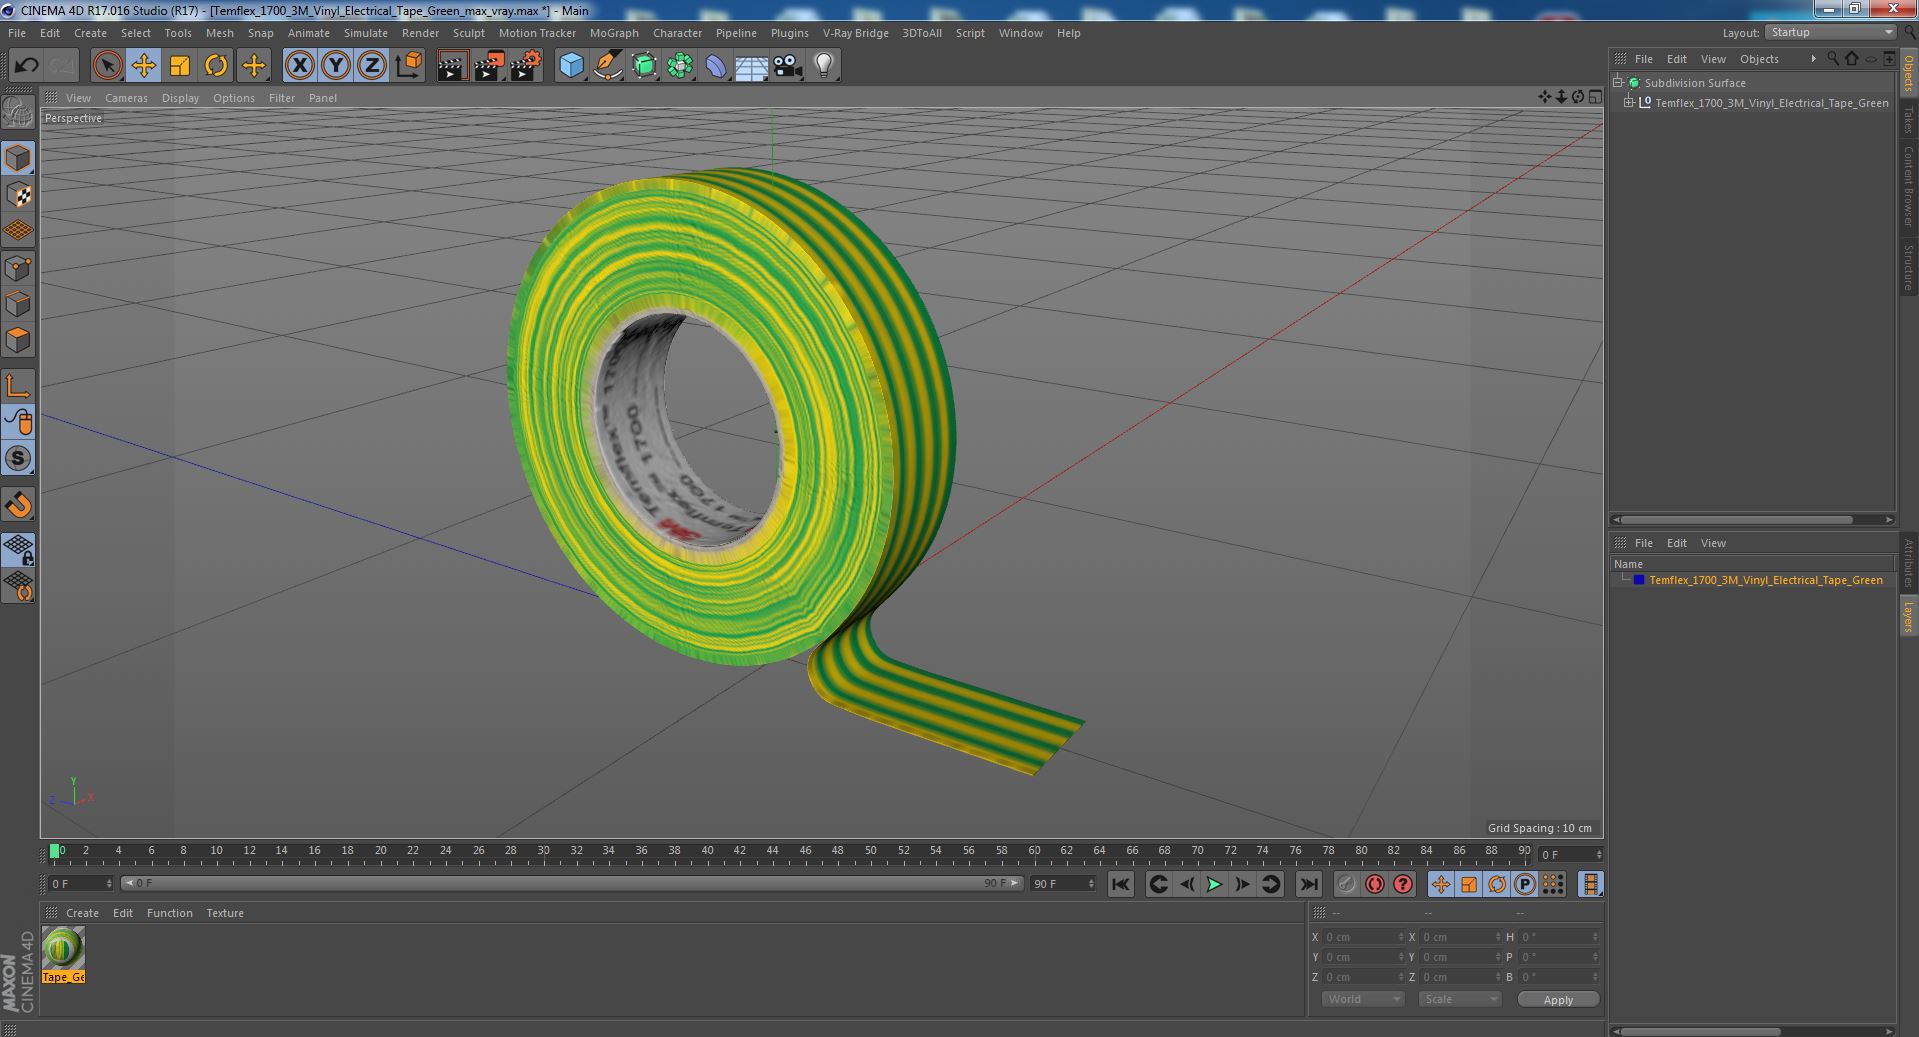
Task: Click Record Active Objects button
Action: (1347, 884)
